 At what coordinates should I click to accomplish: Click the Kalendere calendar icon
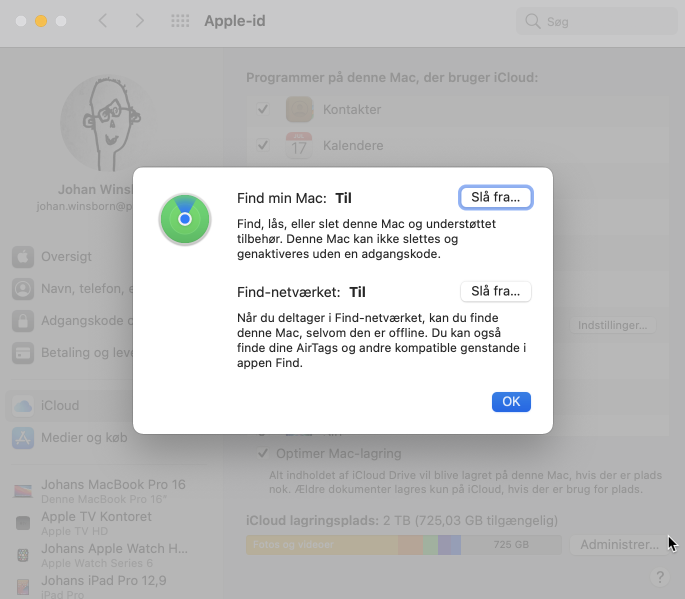pyautogui.click(x=299, y=145)
